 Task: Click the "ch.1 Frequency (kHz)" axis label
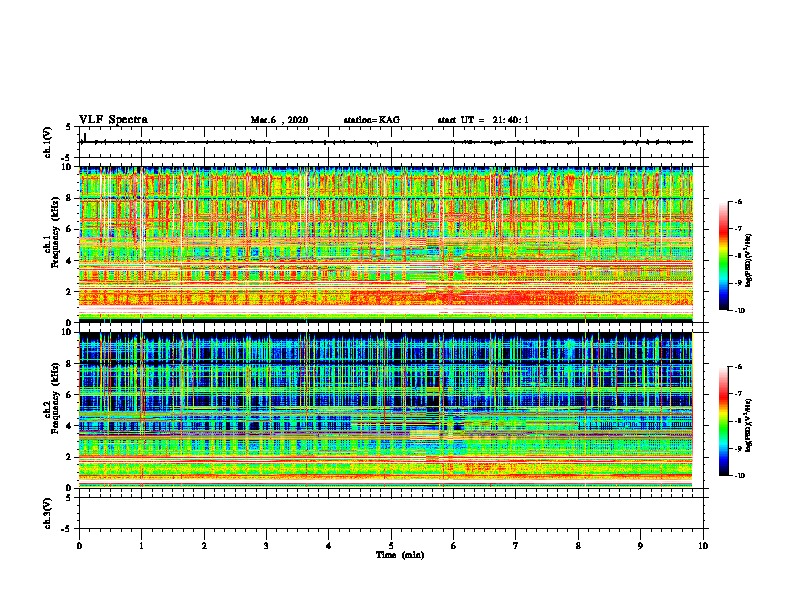point(51,232)
